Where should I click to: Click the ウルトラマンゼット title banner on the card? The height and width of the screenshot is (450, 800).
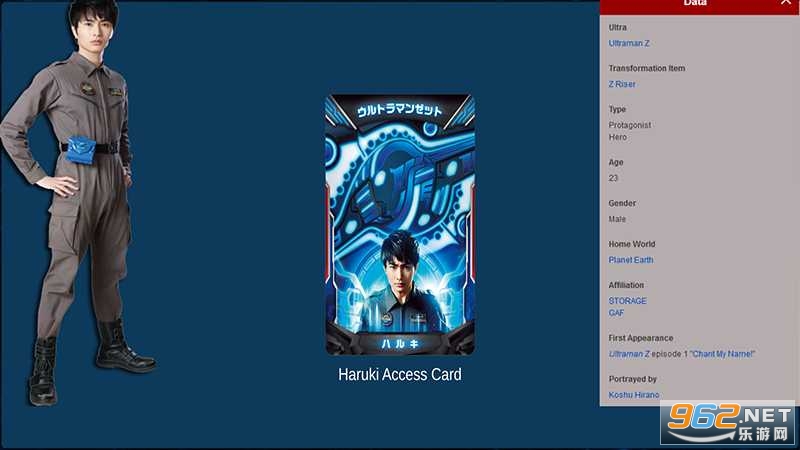click(x=399, y=110)
